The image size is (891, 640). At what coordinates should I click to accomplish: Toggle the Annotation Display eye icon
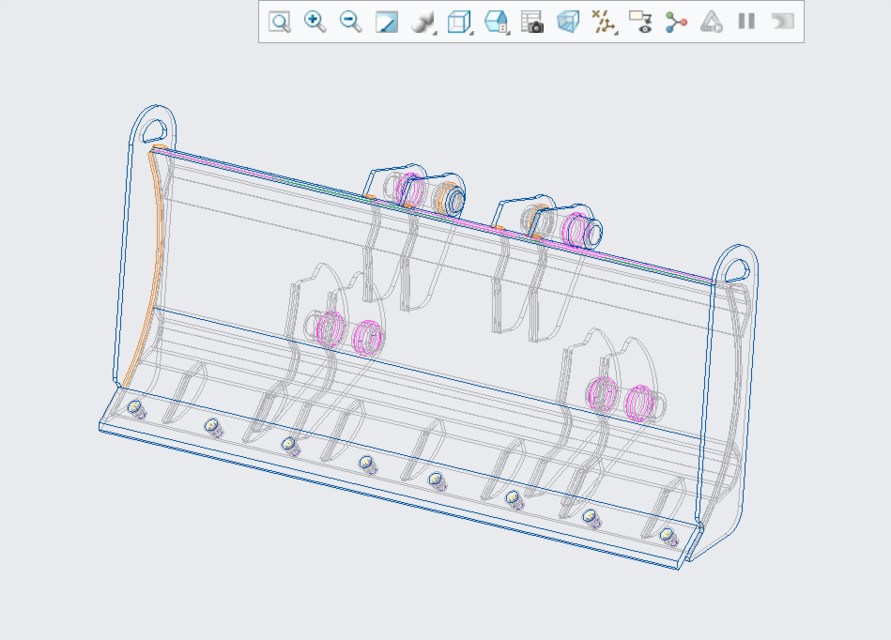pos(638,22)
